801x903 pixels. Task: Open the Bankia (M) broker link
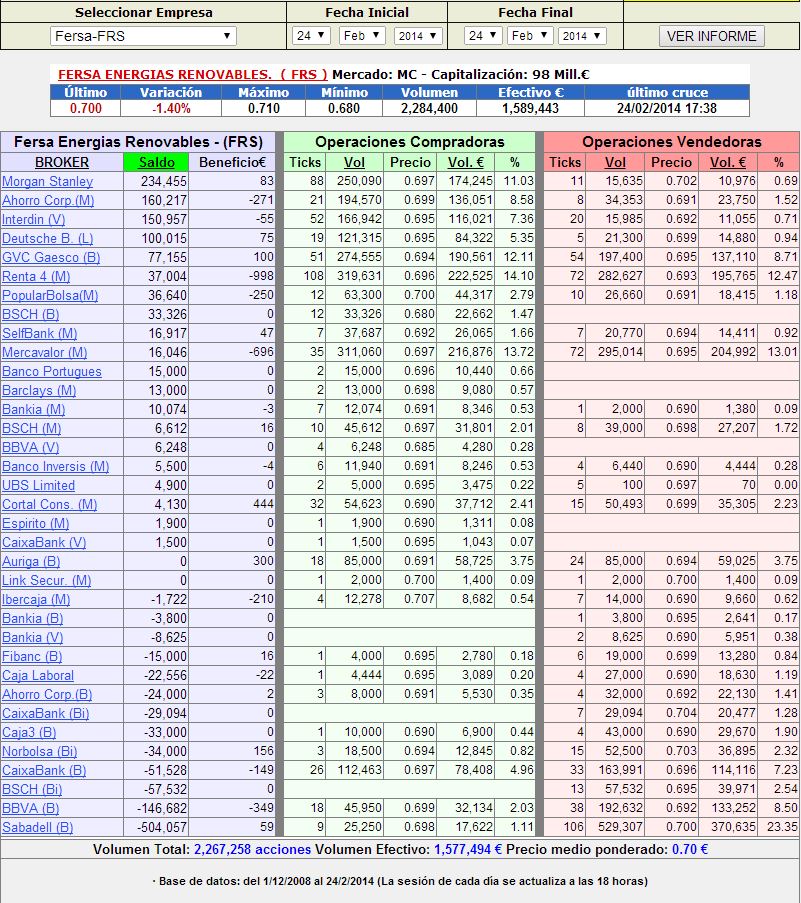pos(33,409)
